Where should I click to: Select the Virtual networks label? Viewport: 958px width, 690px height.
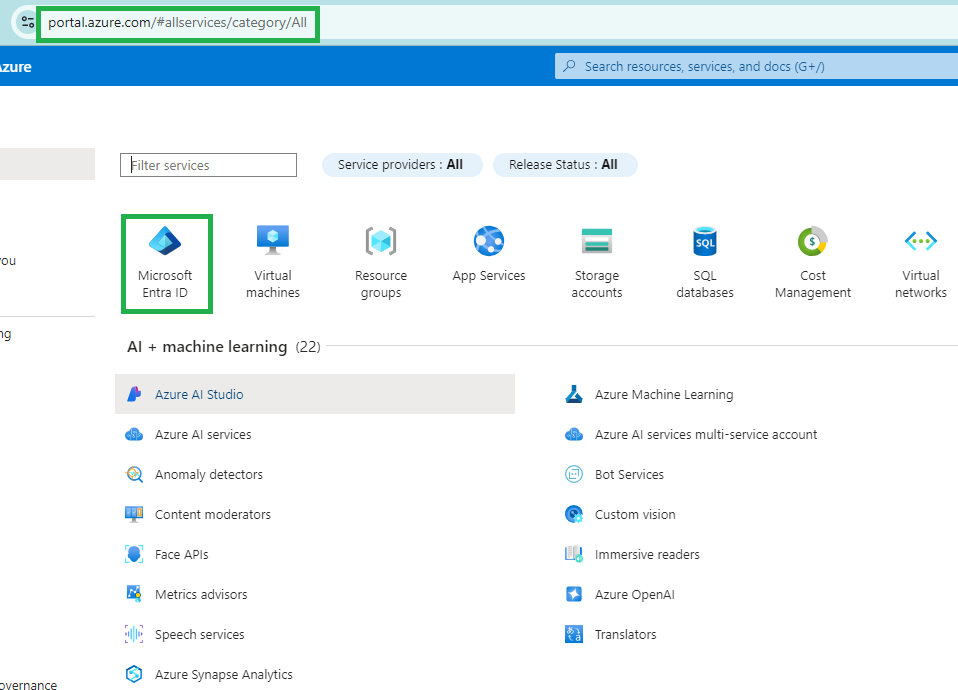point(921,284)
